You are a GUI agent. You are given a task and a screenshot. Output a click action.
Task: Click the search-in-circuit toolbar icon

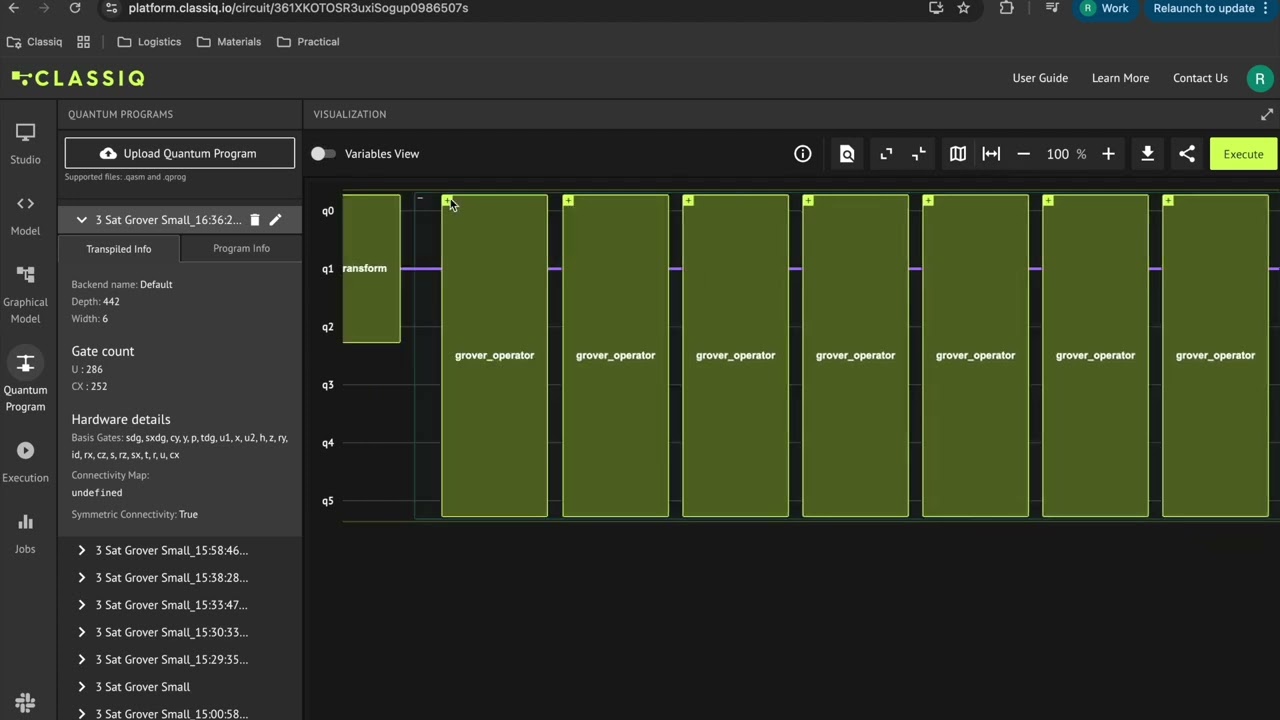(x=847, y=154)
